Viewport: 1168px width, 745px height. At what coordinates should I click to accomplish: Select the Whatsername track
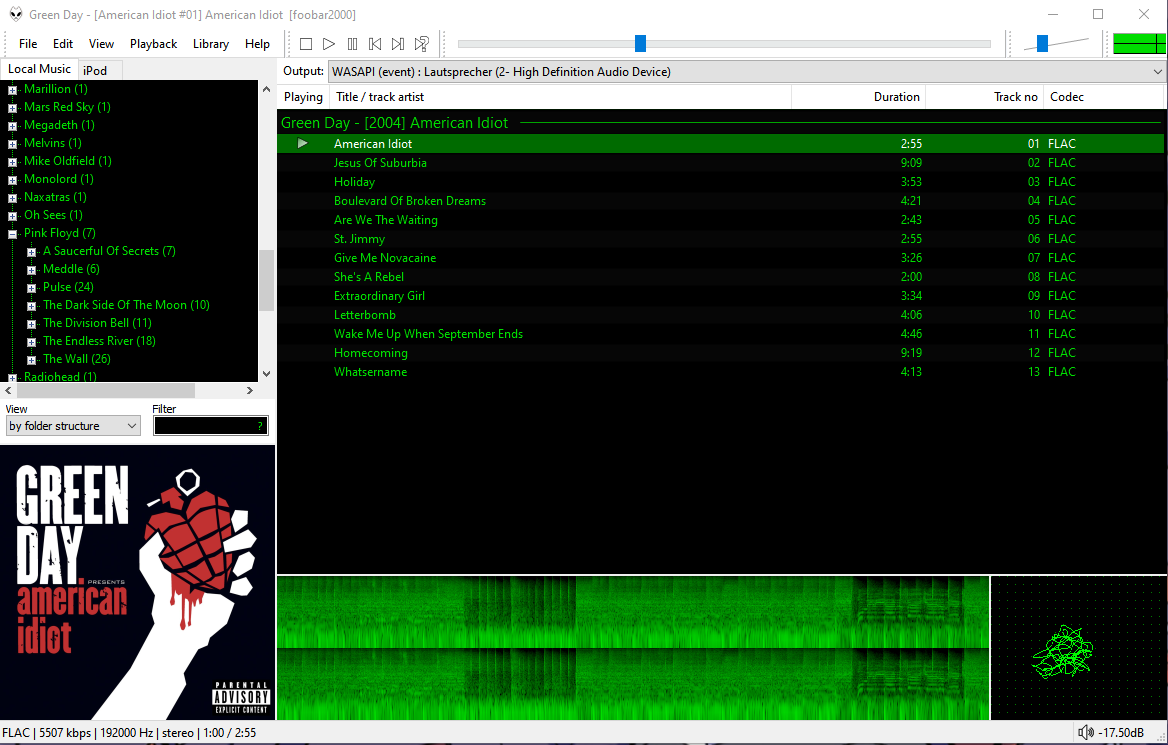(720, 372)
